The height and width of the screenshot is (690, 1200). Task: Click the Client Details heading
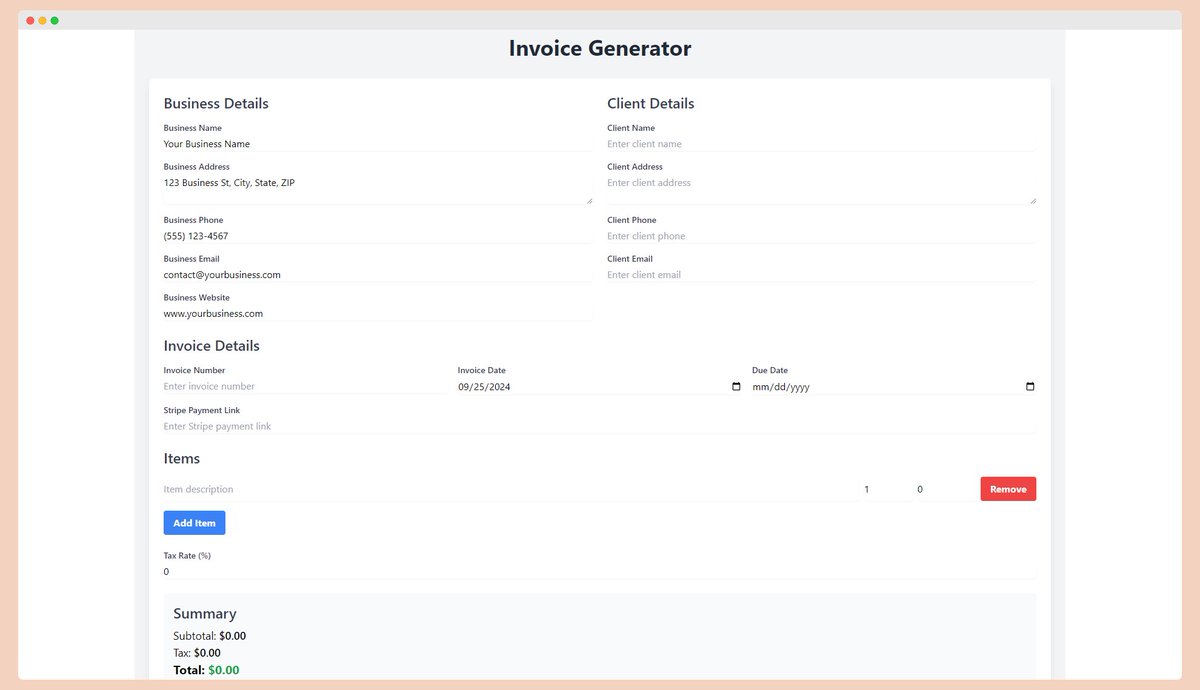tap(651, 104)
